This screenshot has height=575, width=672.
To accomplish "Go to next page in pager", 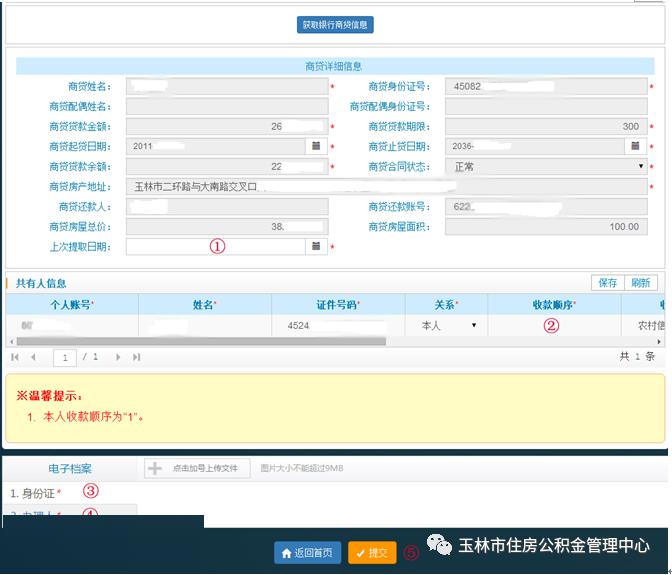I will click(118, 357).
